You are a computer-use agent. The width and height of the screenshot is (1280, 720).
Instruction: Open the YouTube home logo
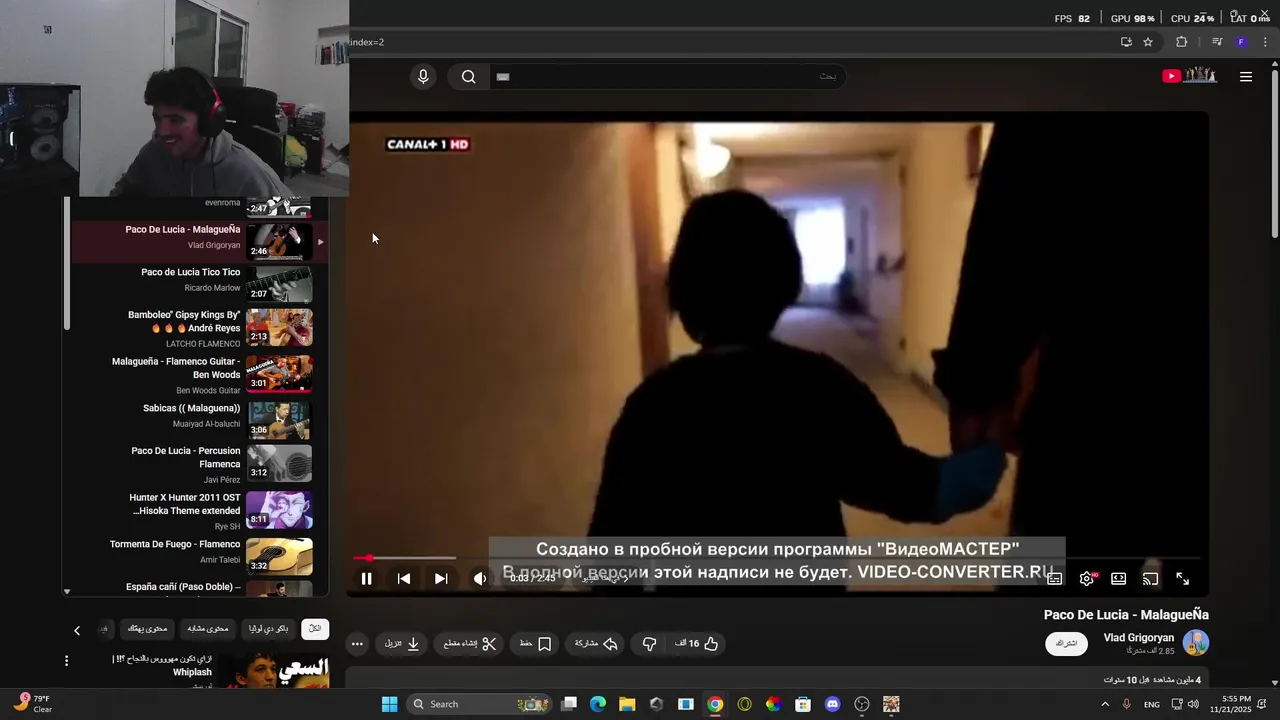[x=1190, y=76]
